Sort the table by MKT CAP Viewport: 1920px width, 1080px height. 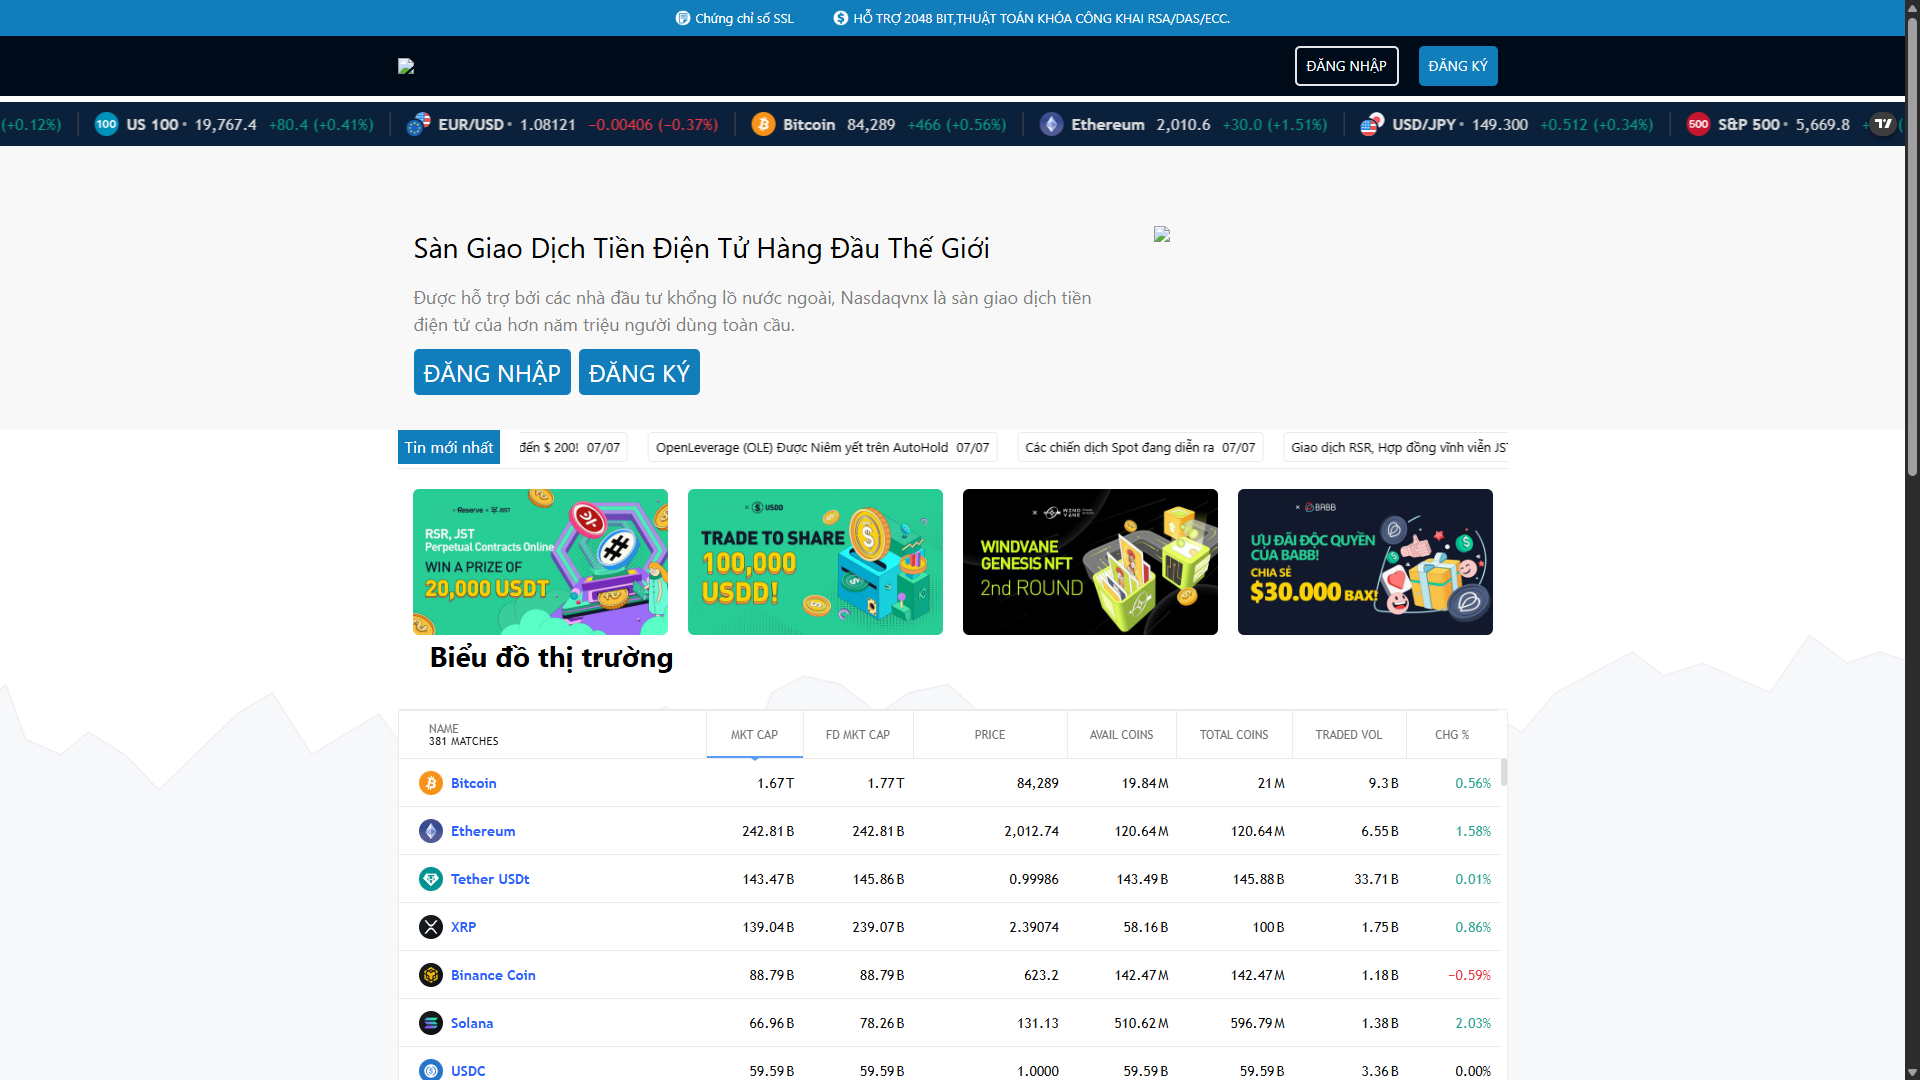(755, 734)
